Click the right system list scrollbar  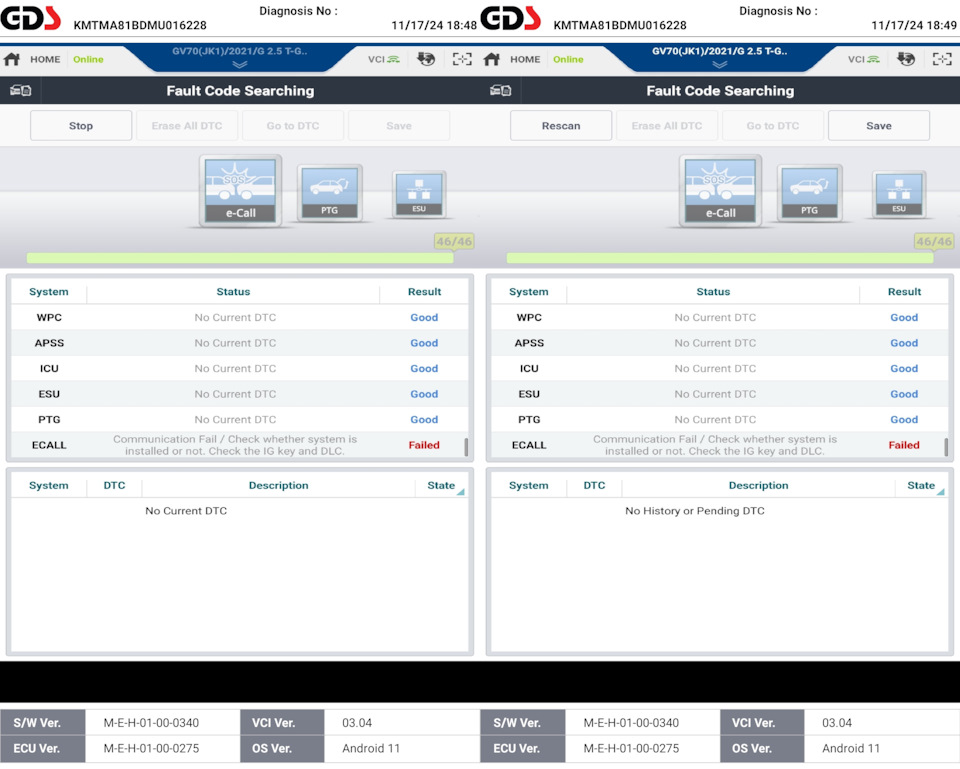click(946, 447)
